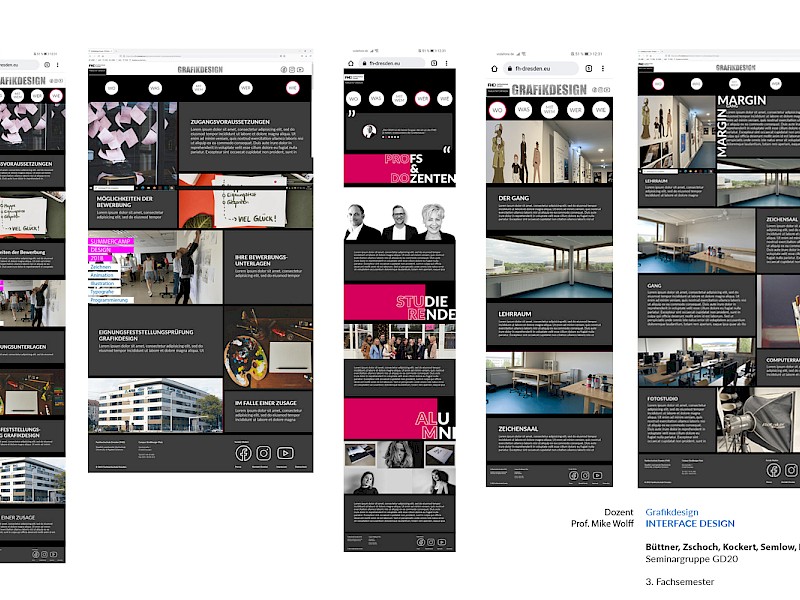Open Facebook icon in Der Gang mockup footer
Viewport: 800px width, 600px height.
573,476
